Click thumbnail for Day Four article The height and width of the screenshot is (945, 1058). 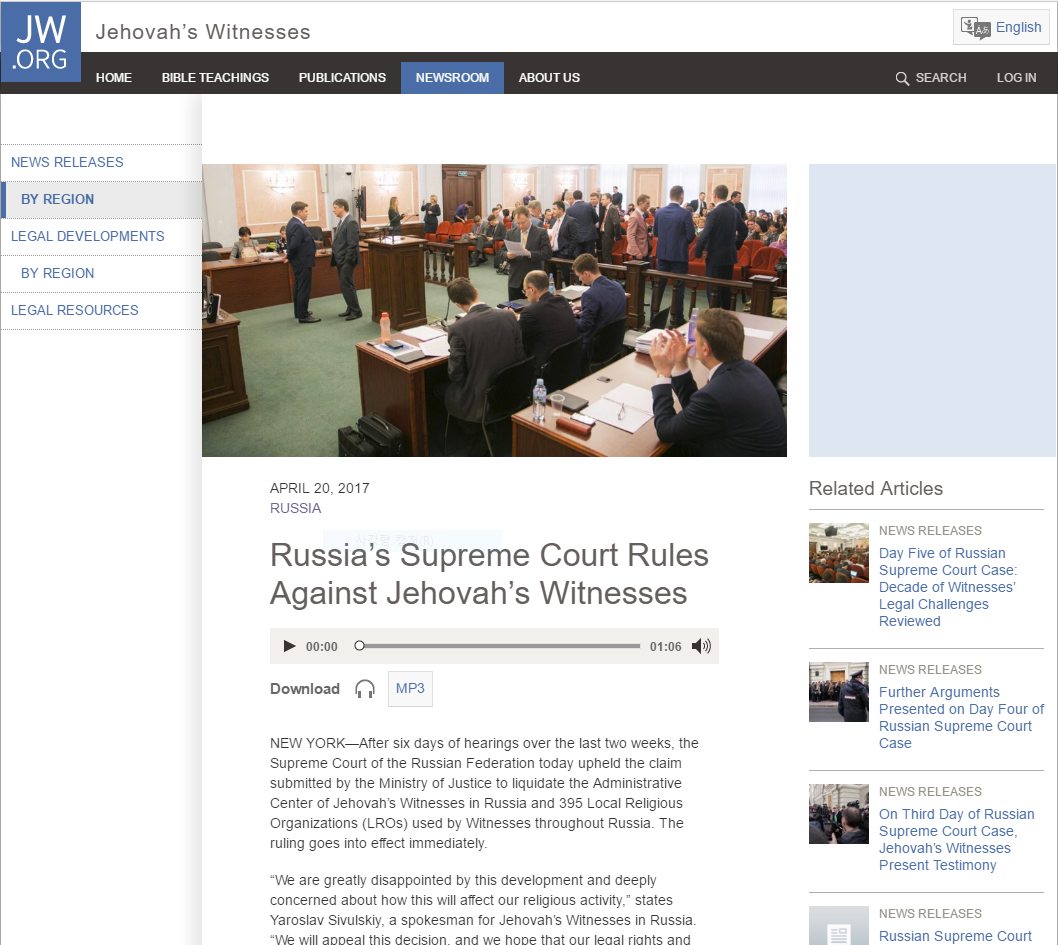pos(839,692)
